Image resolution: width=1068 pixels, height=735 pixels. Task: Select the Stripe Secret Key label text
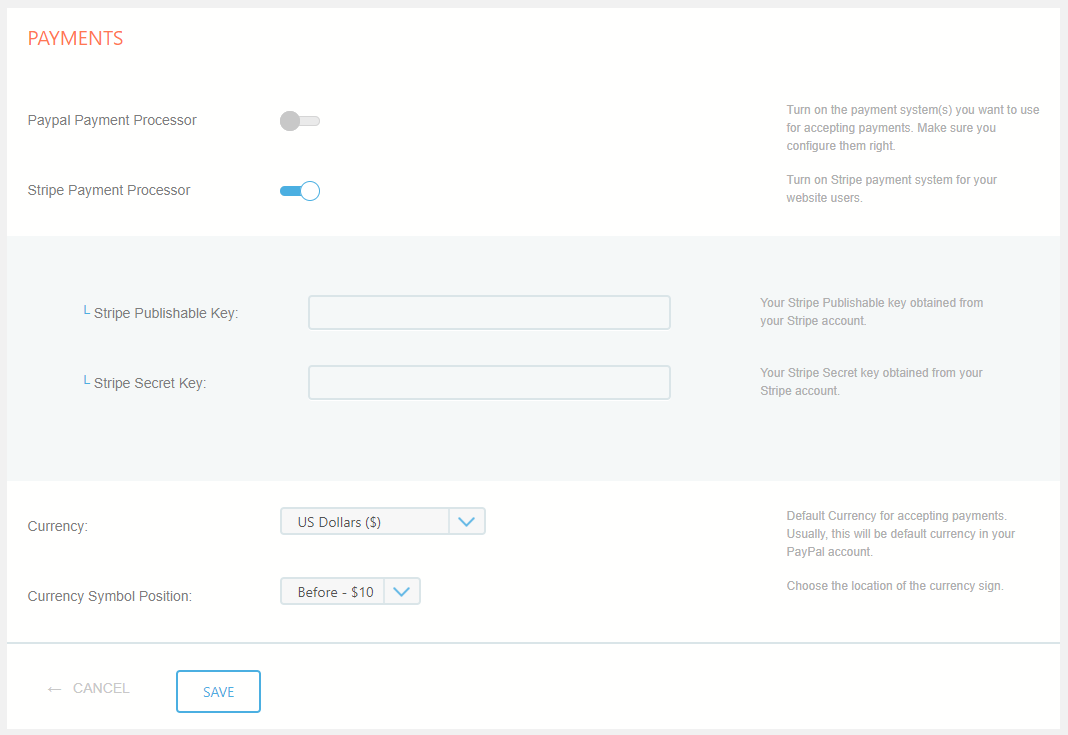click(x=150, y=383)
